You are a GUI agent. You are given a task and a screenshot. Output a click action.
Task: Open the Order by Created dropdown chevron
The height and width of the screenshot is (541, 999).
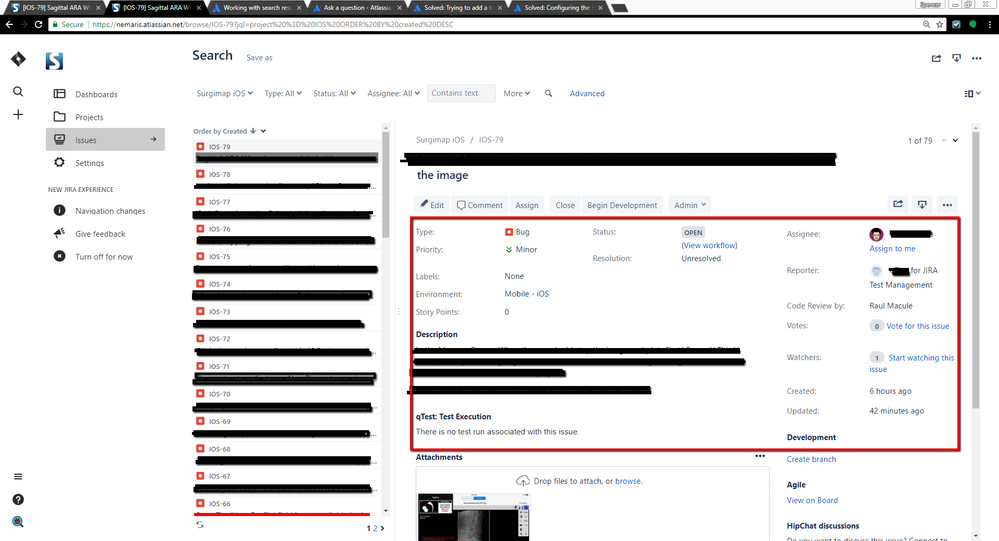pos(263,131)
